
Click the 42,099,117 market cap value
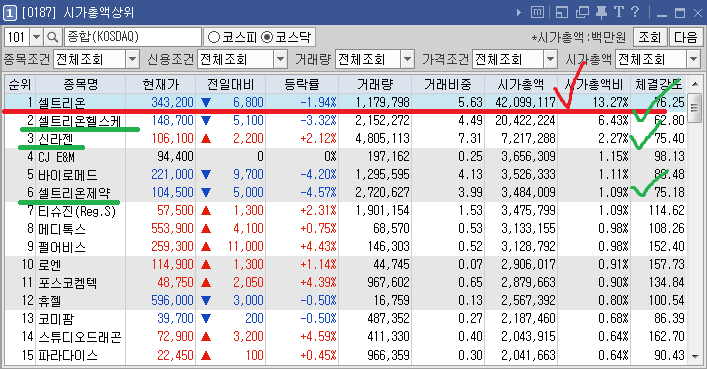tap(525, 102)
